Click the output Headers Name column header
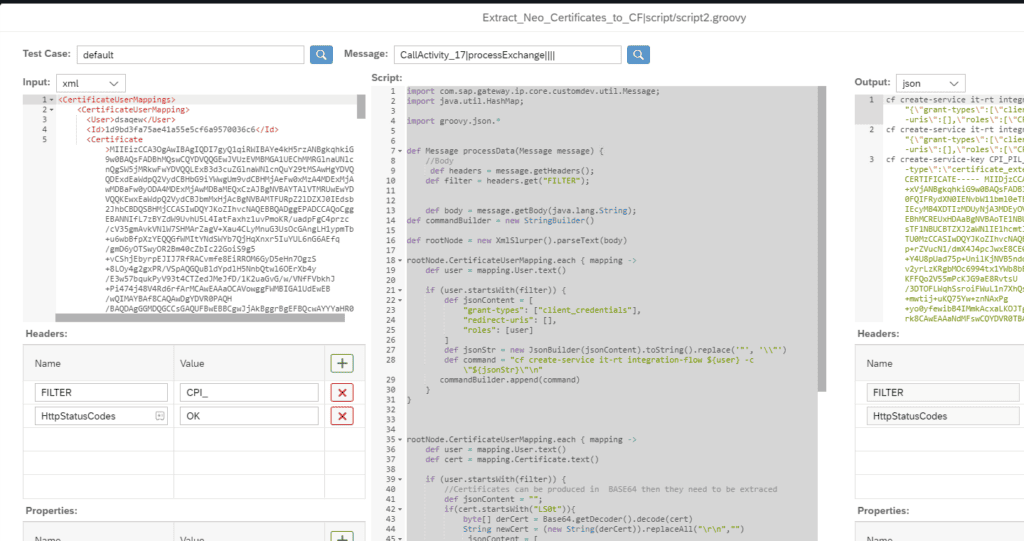Viewport: 1024px width, 541px height. (880, 363)
